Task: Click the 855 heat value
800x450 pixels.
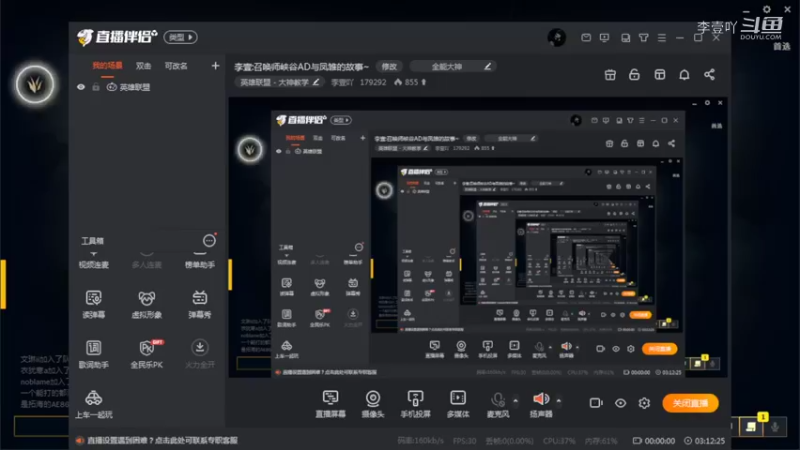Action: [411, 82]
